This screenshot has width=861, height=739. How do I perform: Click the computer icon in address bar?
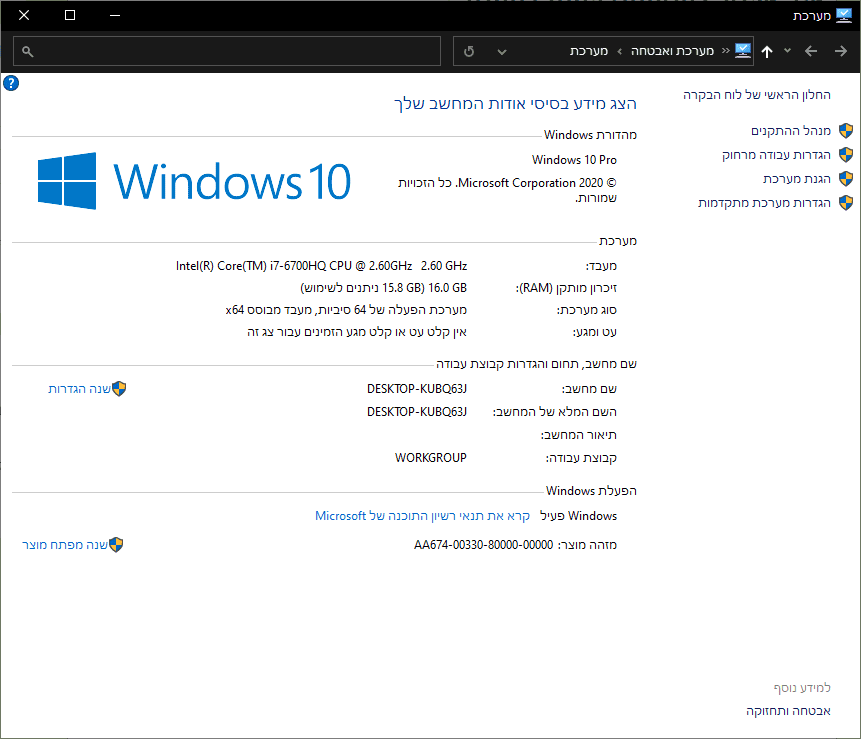point(743,51)
